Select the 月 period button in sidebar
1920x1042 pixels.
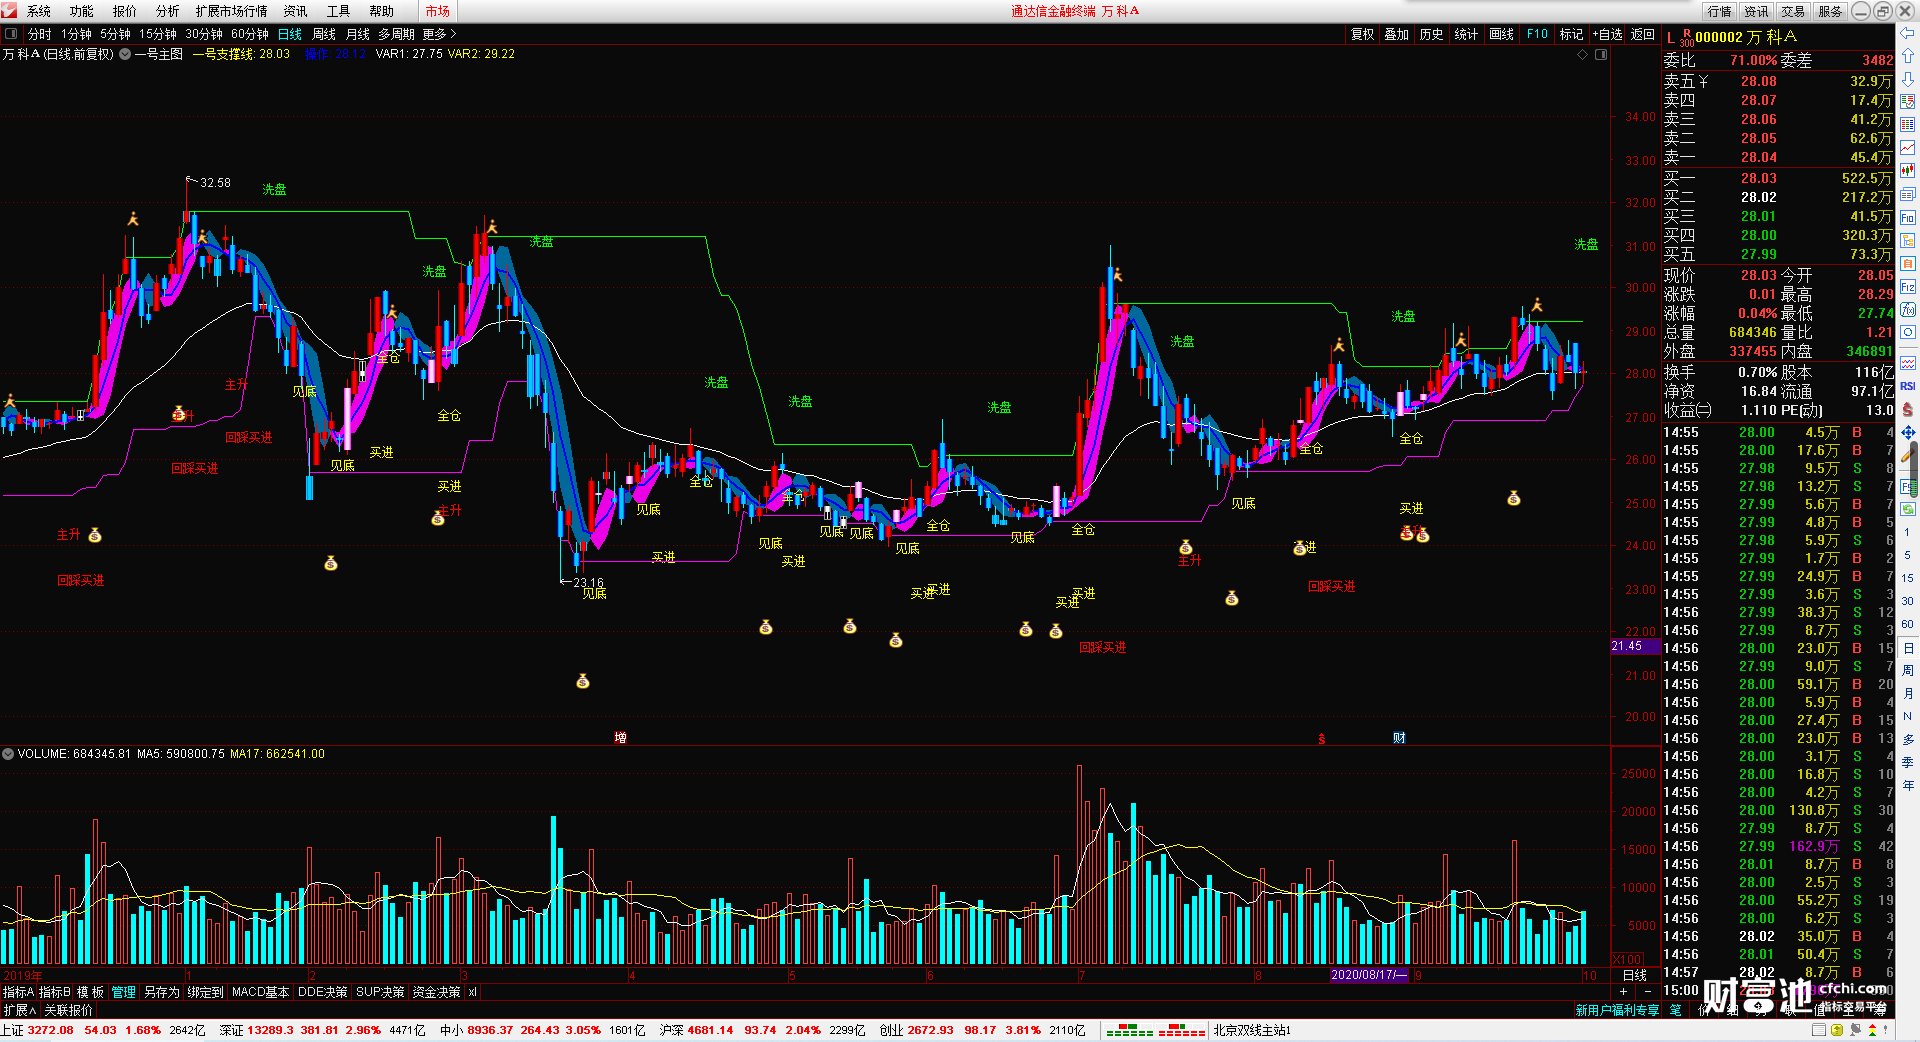point(1908,694)
